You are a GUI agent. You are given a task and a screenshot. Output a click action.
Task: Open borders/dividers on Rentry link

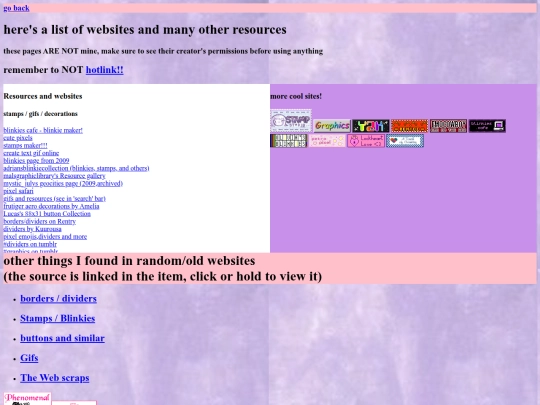(40, 221)
